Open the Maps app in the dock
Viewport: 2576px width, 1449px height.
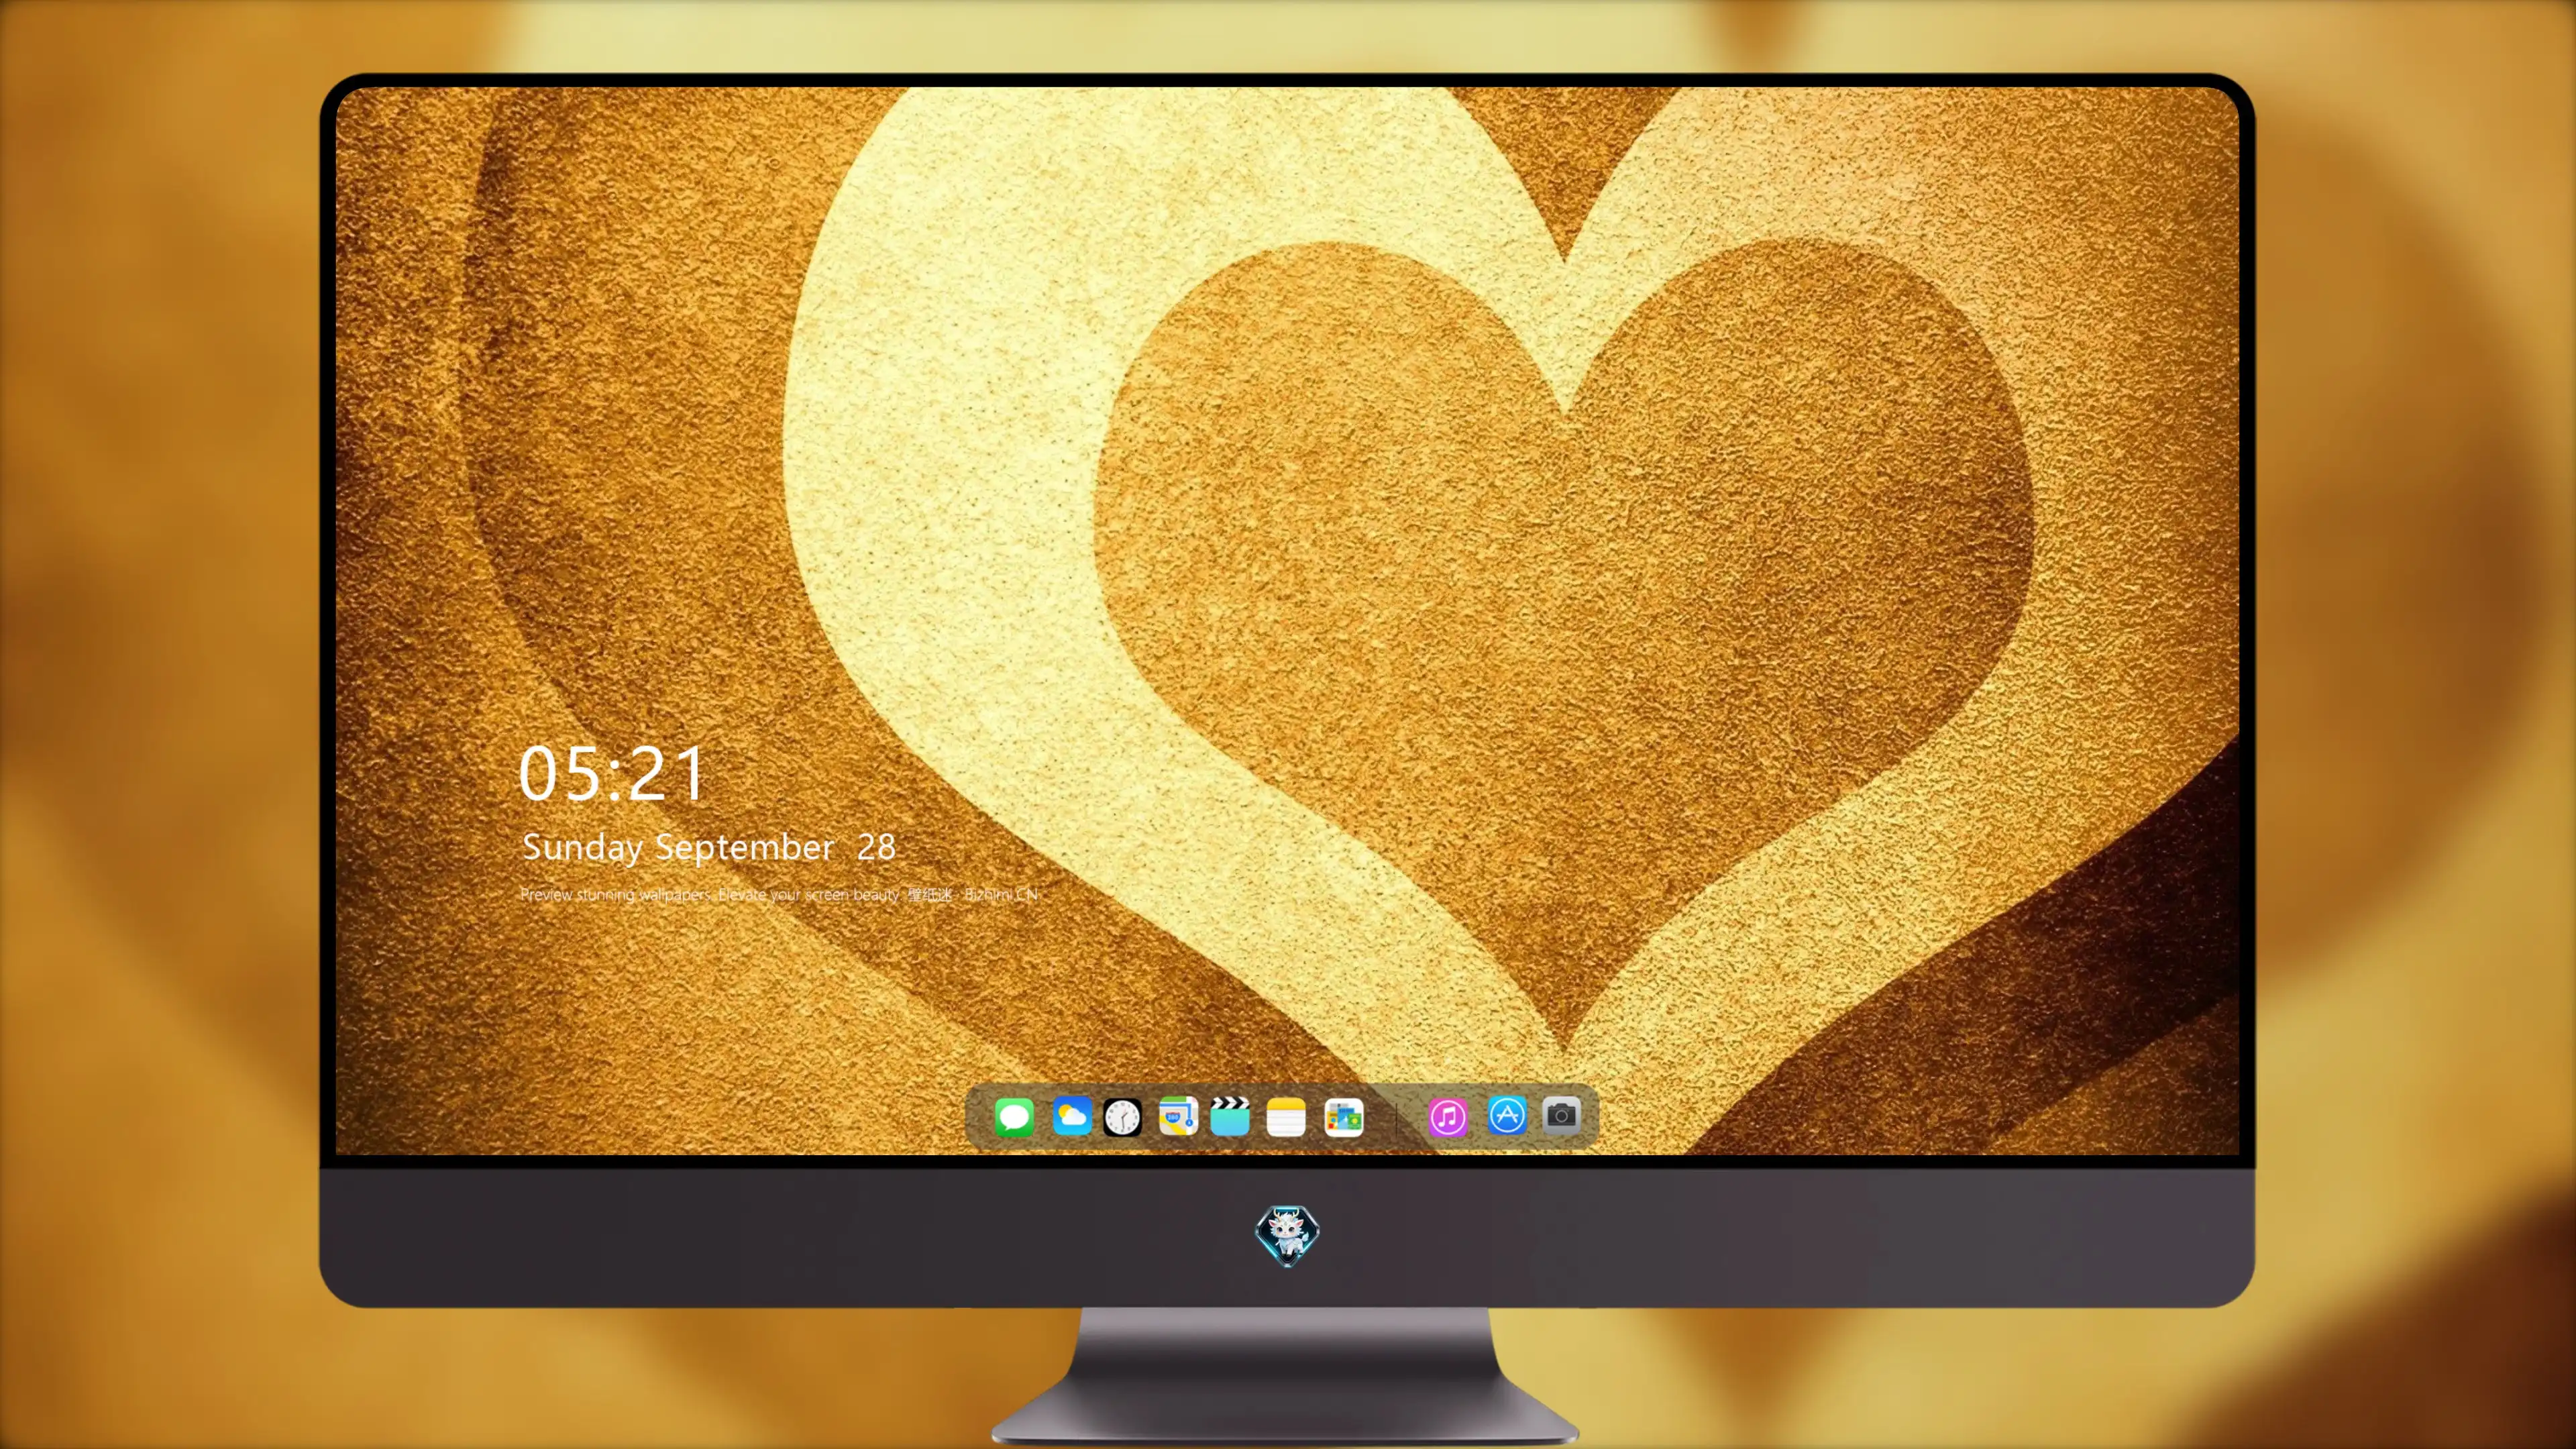[1178, 1116]
